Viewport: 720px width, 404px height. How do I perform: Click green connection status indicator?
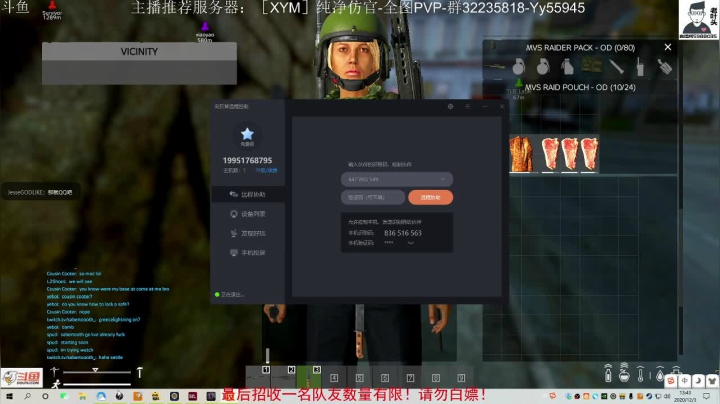point(217,294)
